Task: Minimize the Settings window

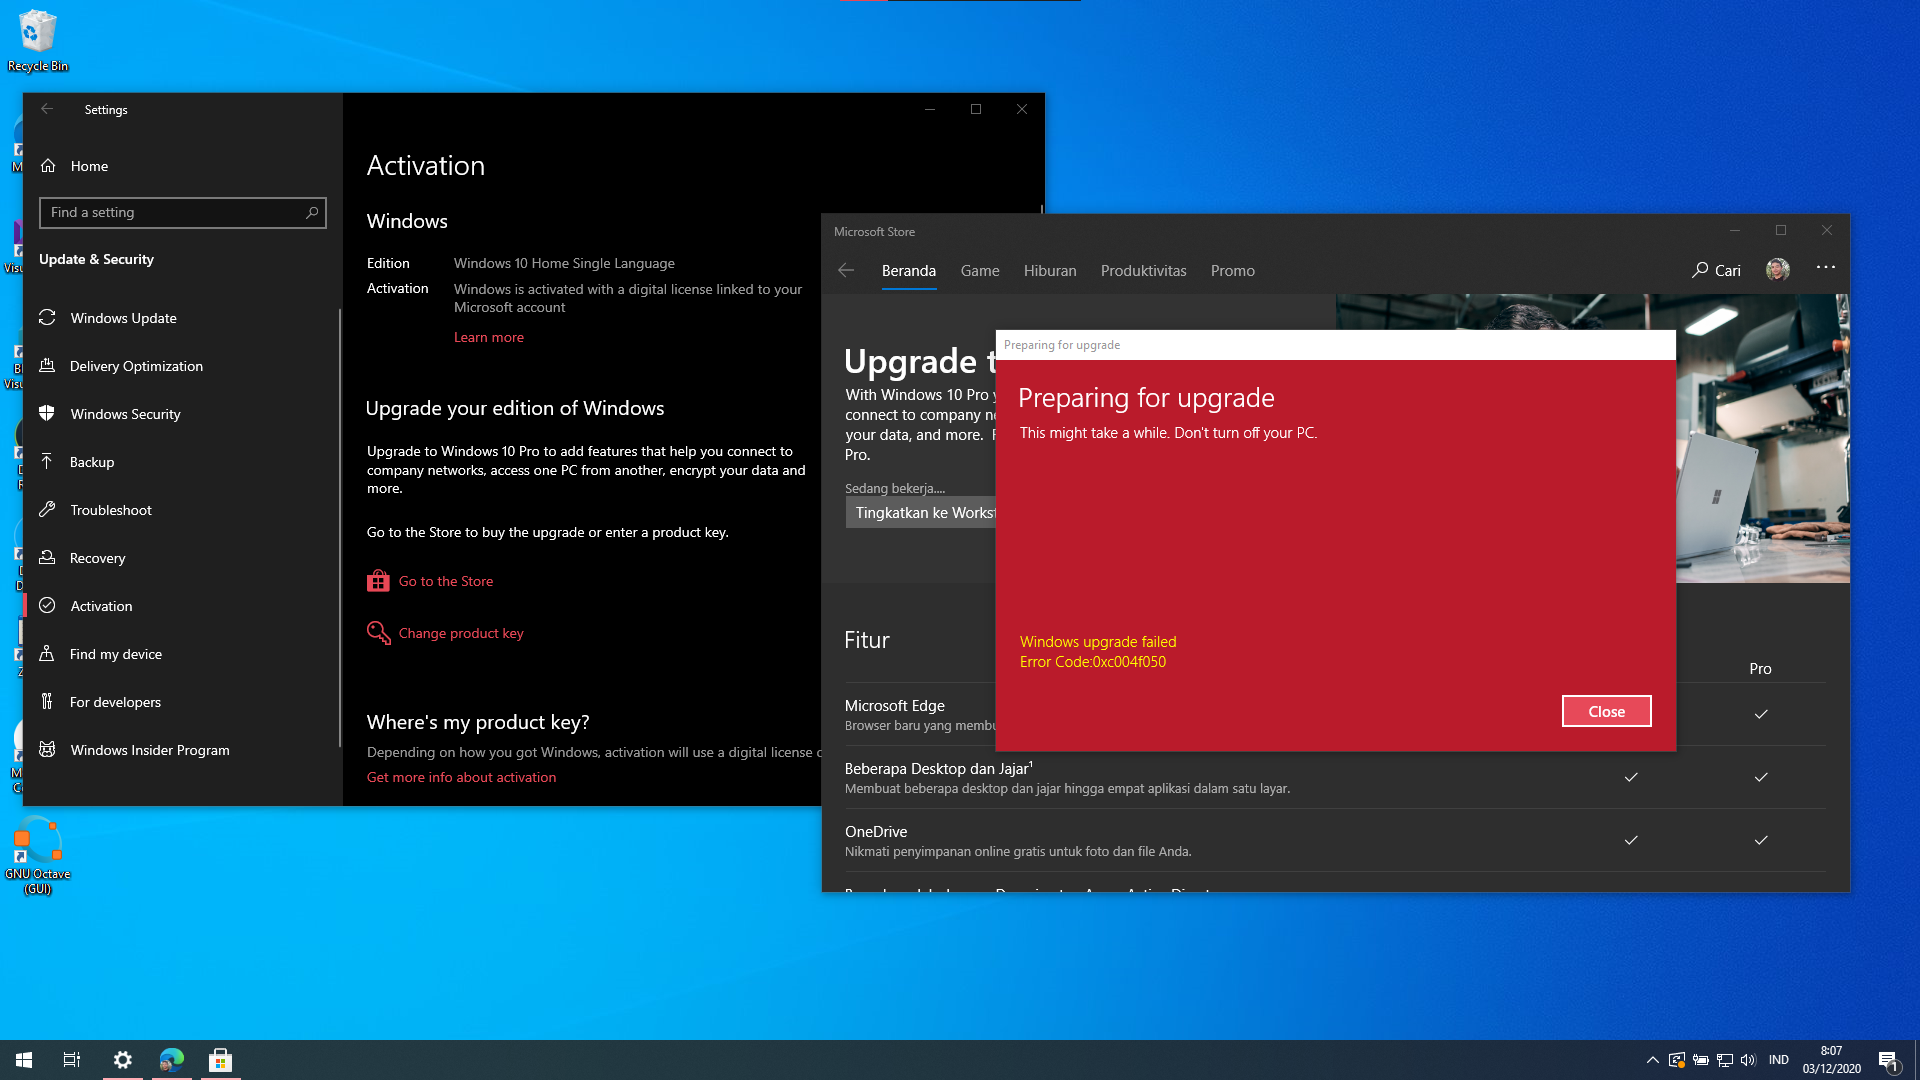Action: [x=930, y=109]
